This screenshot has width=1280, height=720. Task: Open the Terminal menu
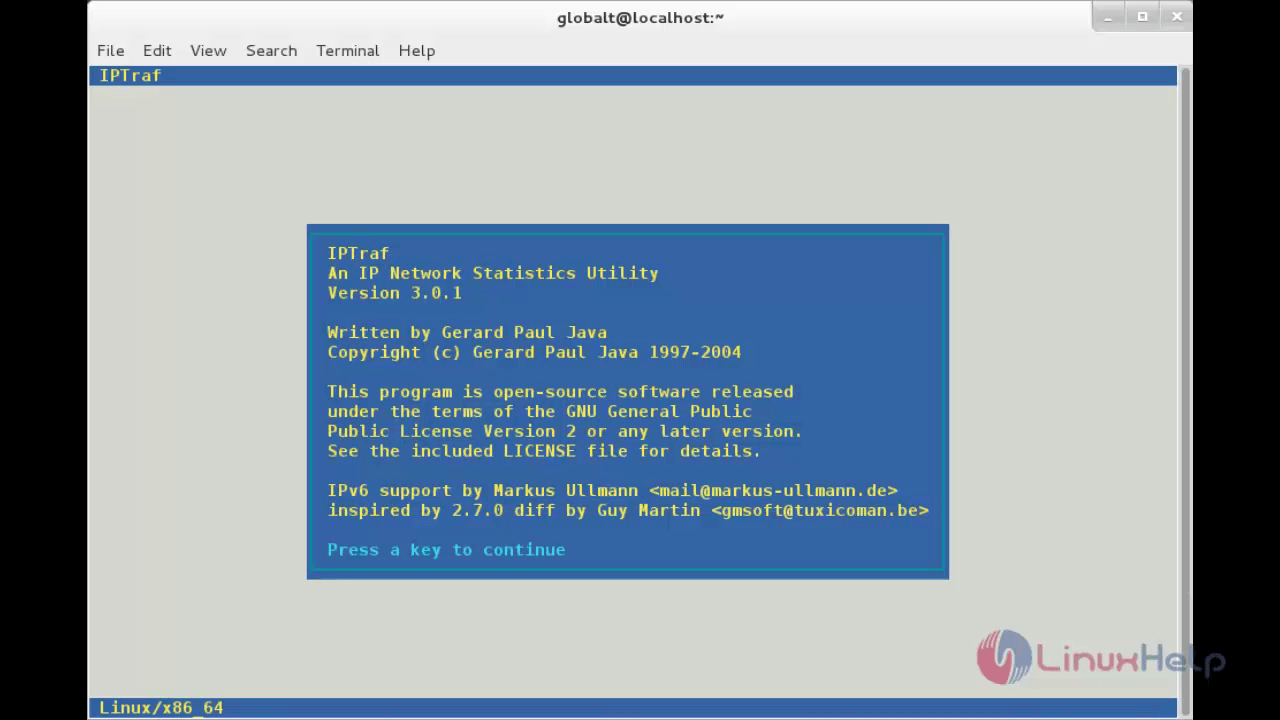pos(347,50)
